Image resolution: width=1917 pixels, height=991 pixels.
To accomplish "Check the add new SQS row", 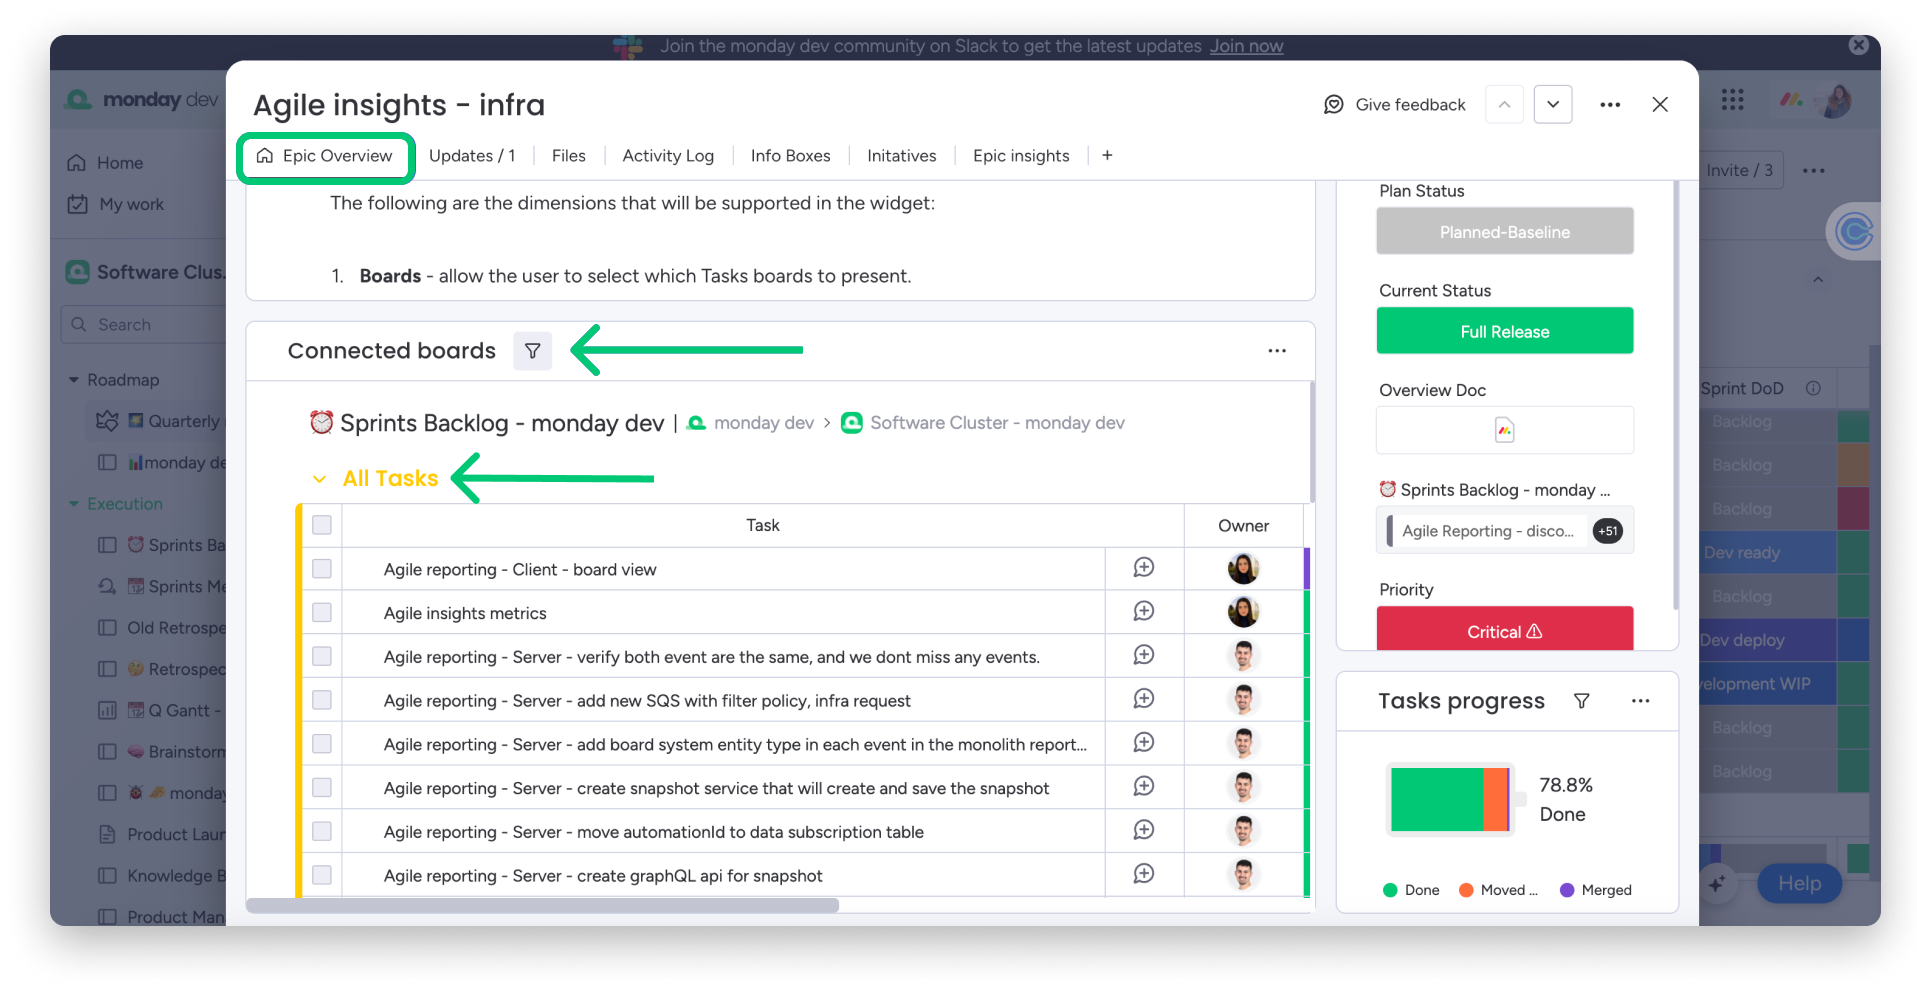I will click(x=322, y=700).
